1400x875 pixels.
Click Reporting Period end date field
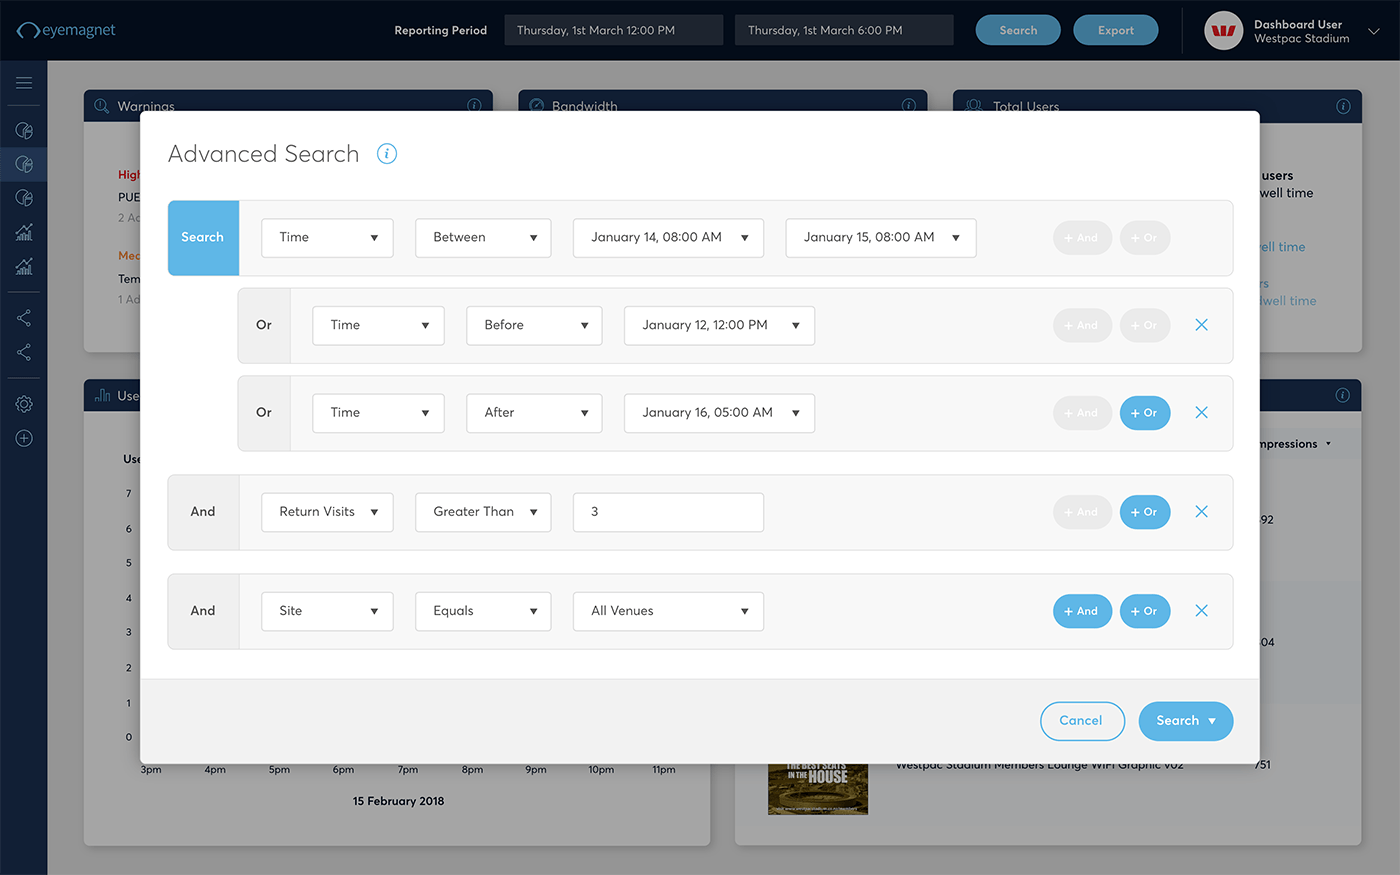click(844, 30)
